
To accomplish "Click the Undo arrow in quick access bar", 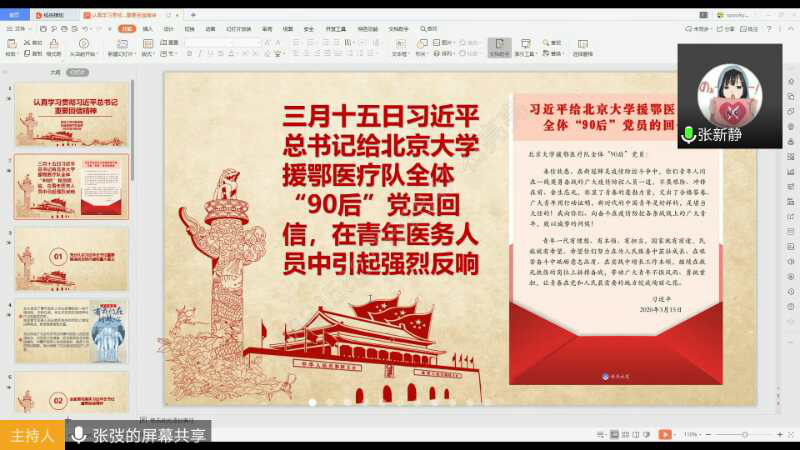I will [x=85, y=29].
